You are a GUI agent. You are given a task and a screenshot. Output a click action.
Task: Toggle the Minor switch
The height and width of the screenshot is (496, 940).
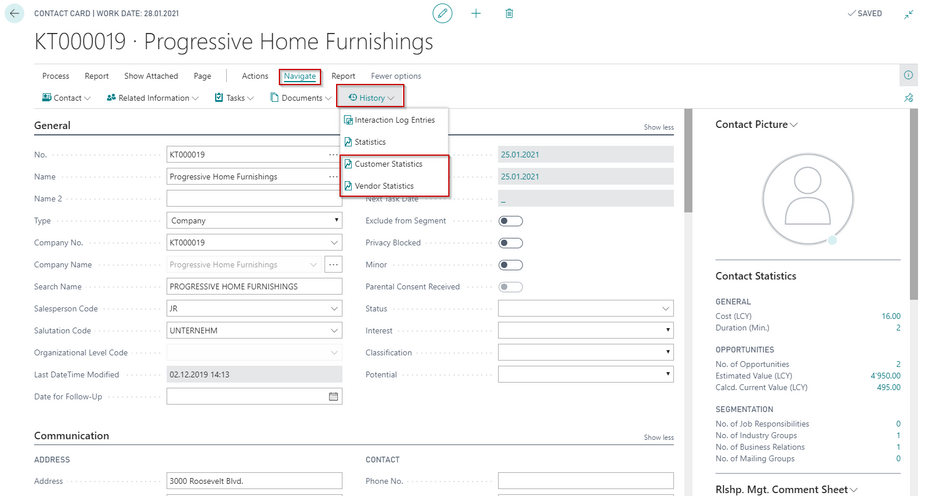click(510, 265)
